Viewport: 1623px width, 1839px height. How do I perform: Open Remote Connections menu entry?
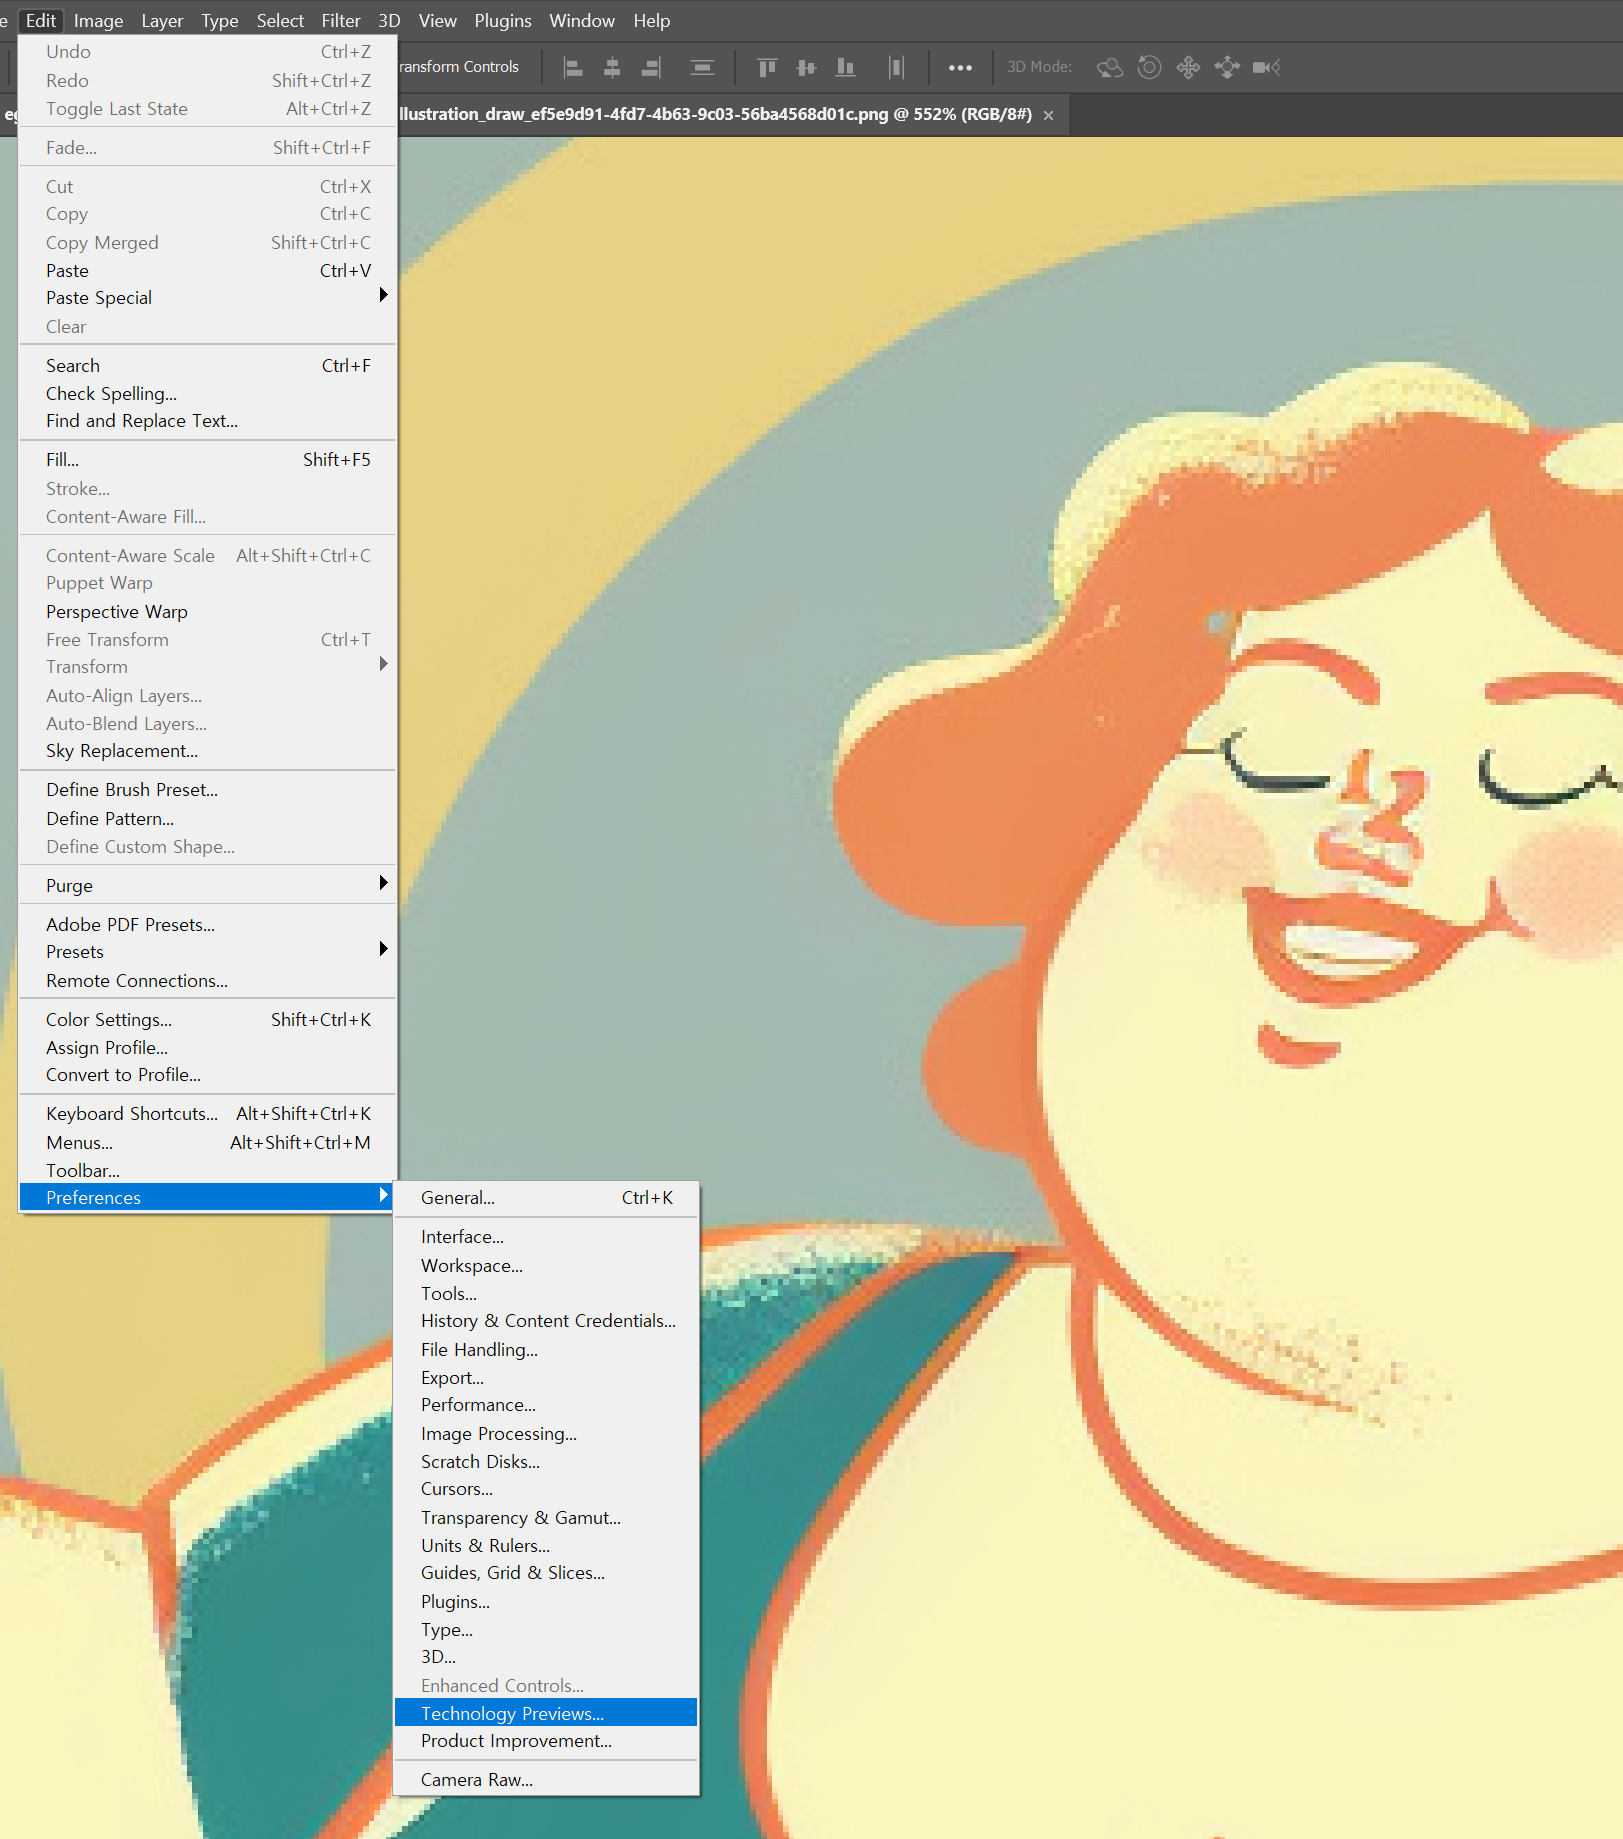pos(208,981)
